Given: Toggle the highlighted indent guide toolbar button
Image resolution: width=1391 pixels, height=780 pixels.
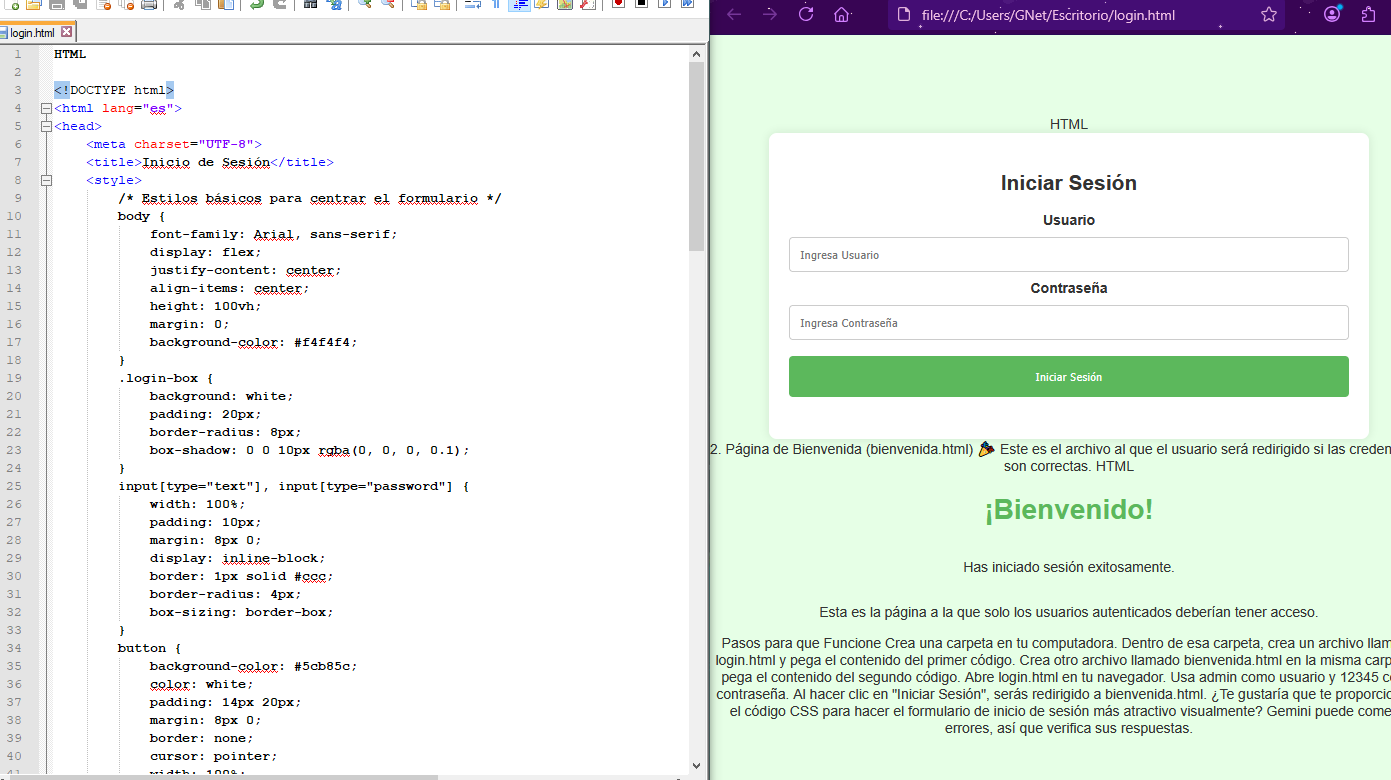Looking at the screenshot, I should [519, 4].
